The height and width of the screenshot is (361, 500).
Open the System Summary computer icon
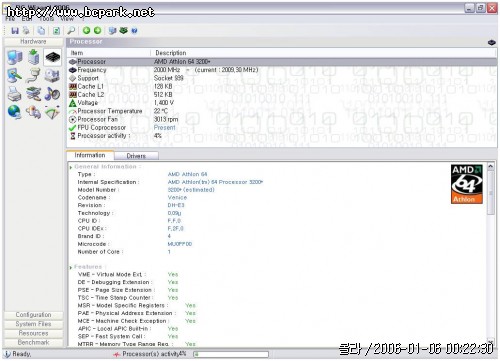pyautogui.click(x=15, y=57)
